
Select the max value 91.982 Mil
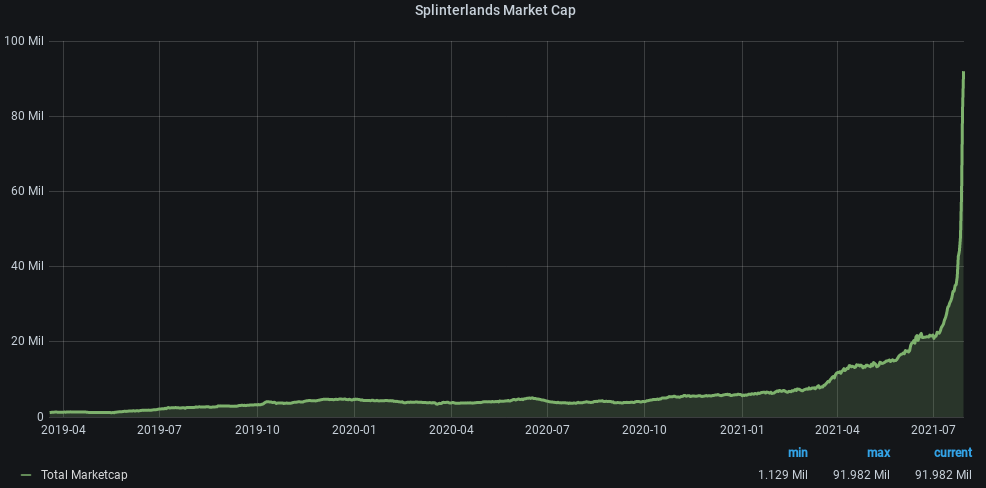click(x=861, y=475)
